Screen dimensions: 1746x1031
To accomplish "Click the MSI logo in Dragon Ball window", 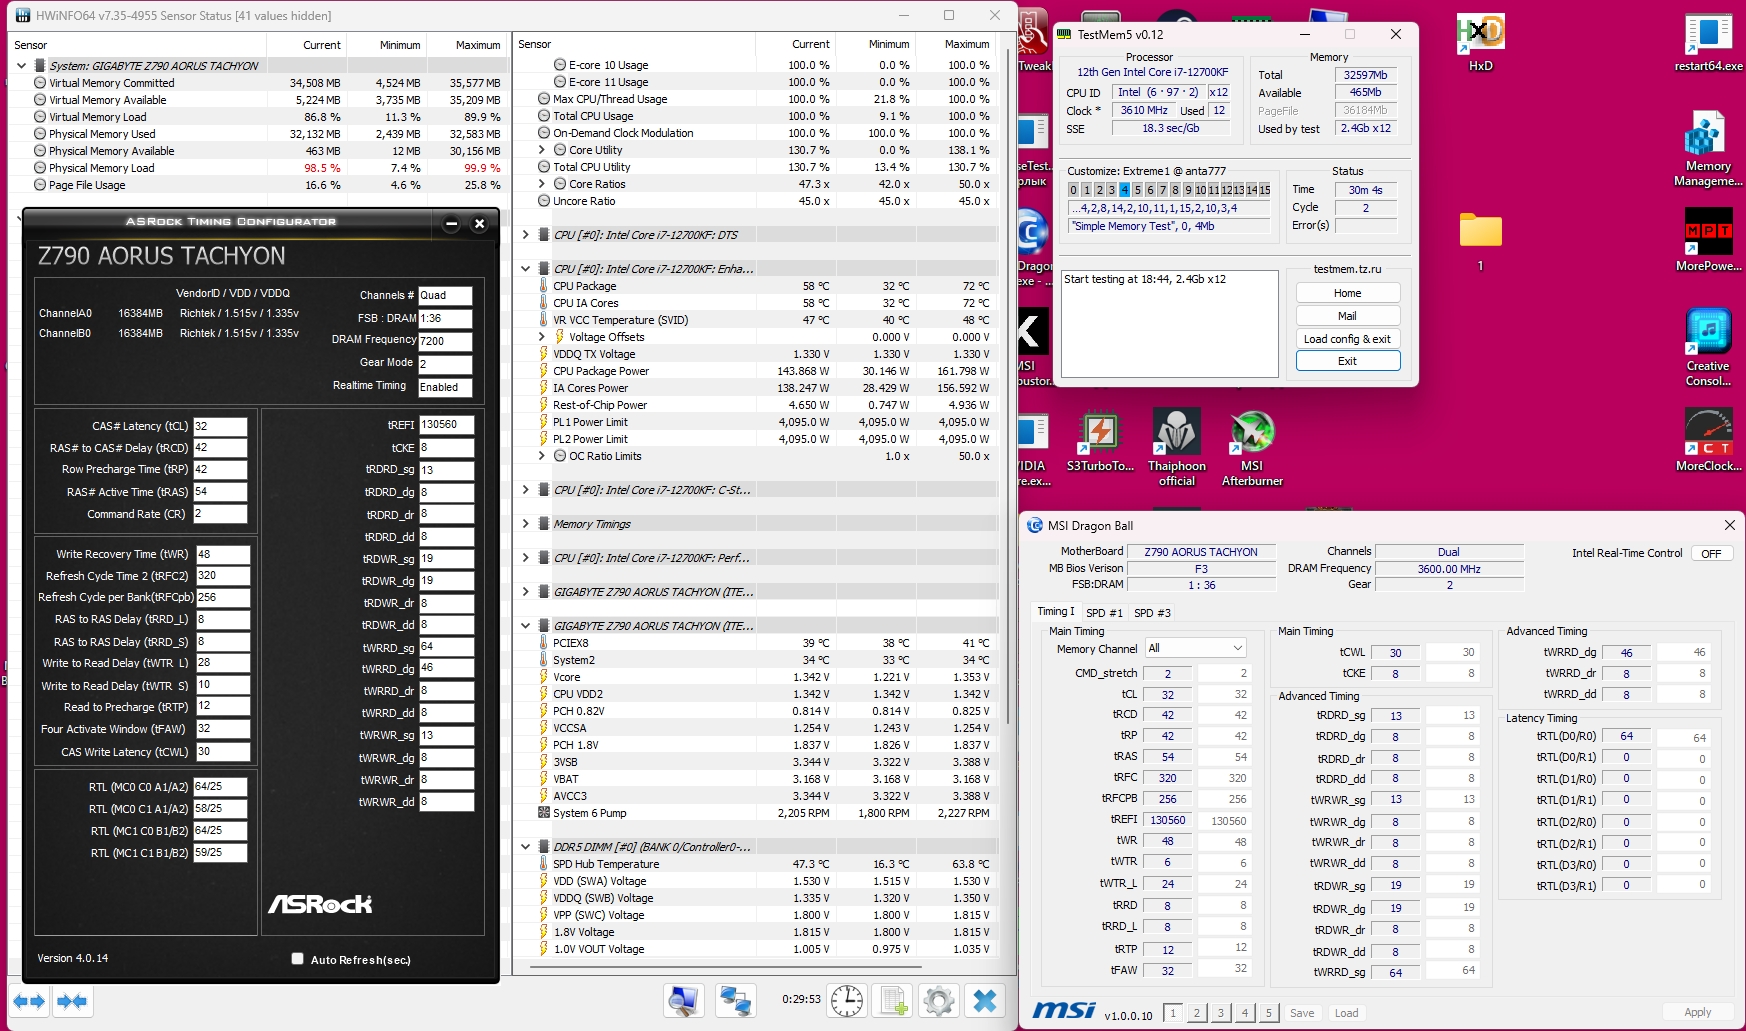I will (x=1064, y=1010).
